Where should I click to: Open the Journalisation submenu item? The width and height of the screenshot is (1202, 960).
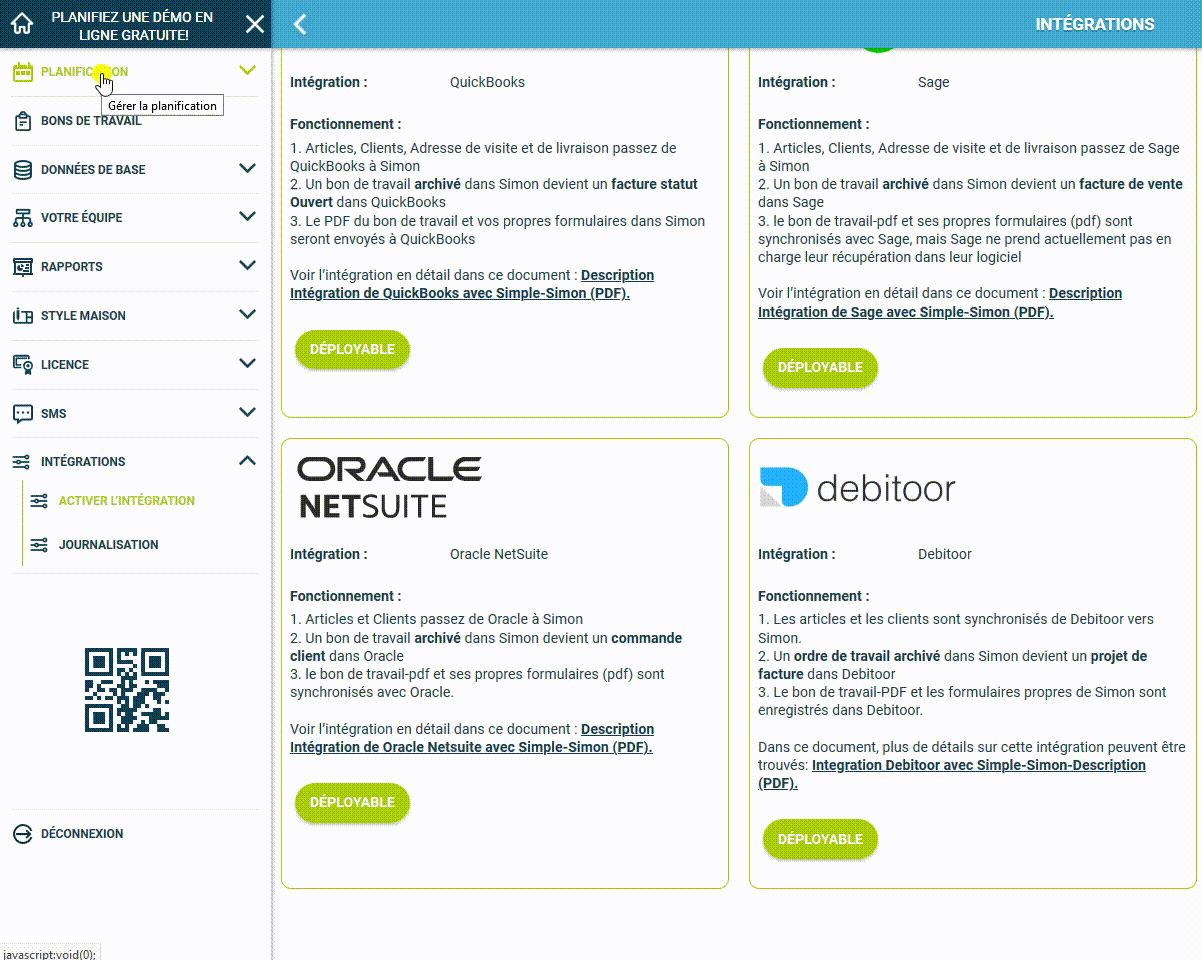point(109,545)
